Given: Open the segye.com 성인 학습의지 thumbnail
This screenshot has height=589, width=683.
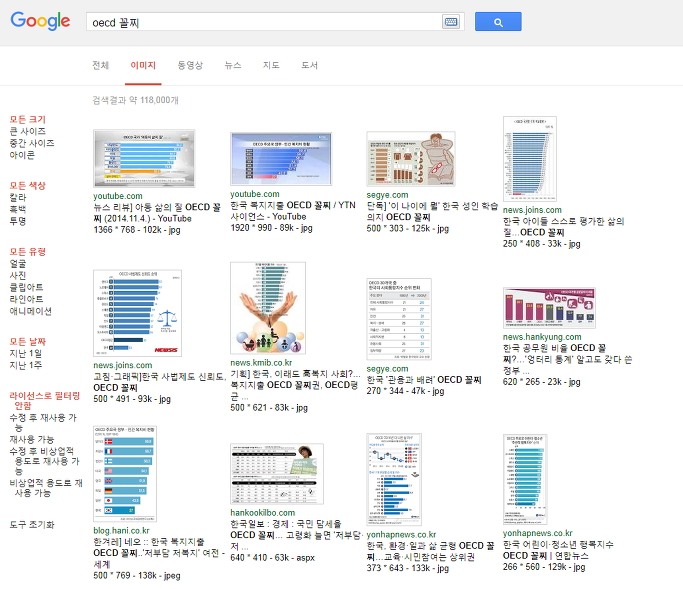Looking at the screenshot, I should pos(411,159).
